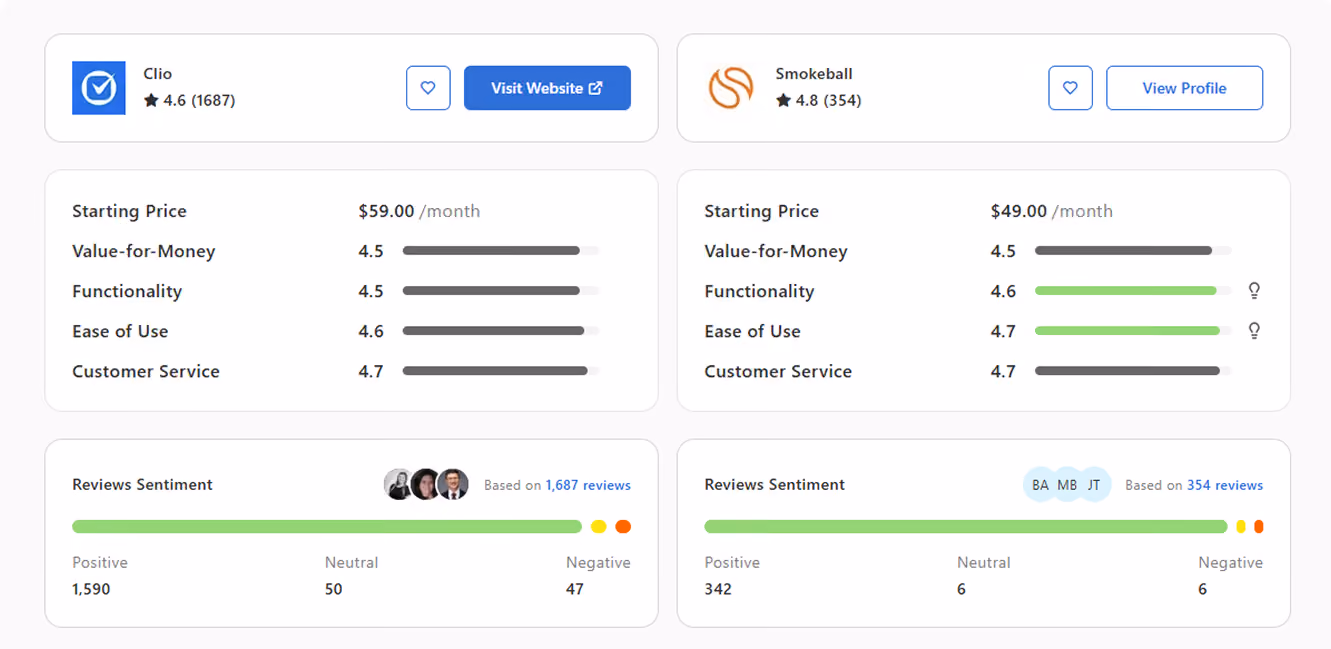Open Clio's site via Visit Website
The height and width of the screenshot is (649, 1331).
pyautogui.click(x=547, y=88)
